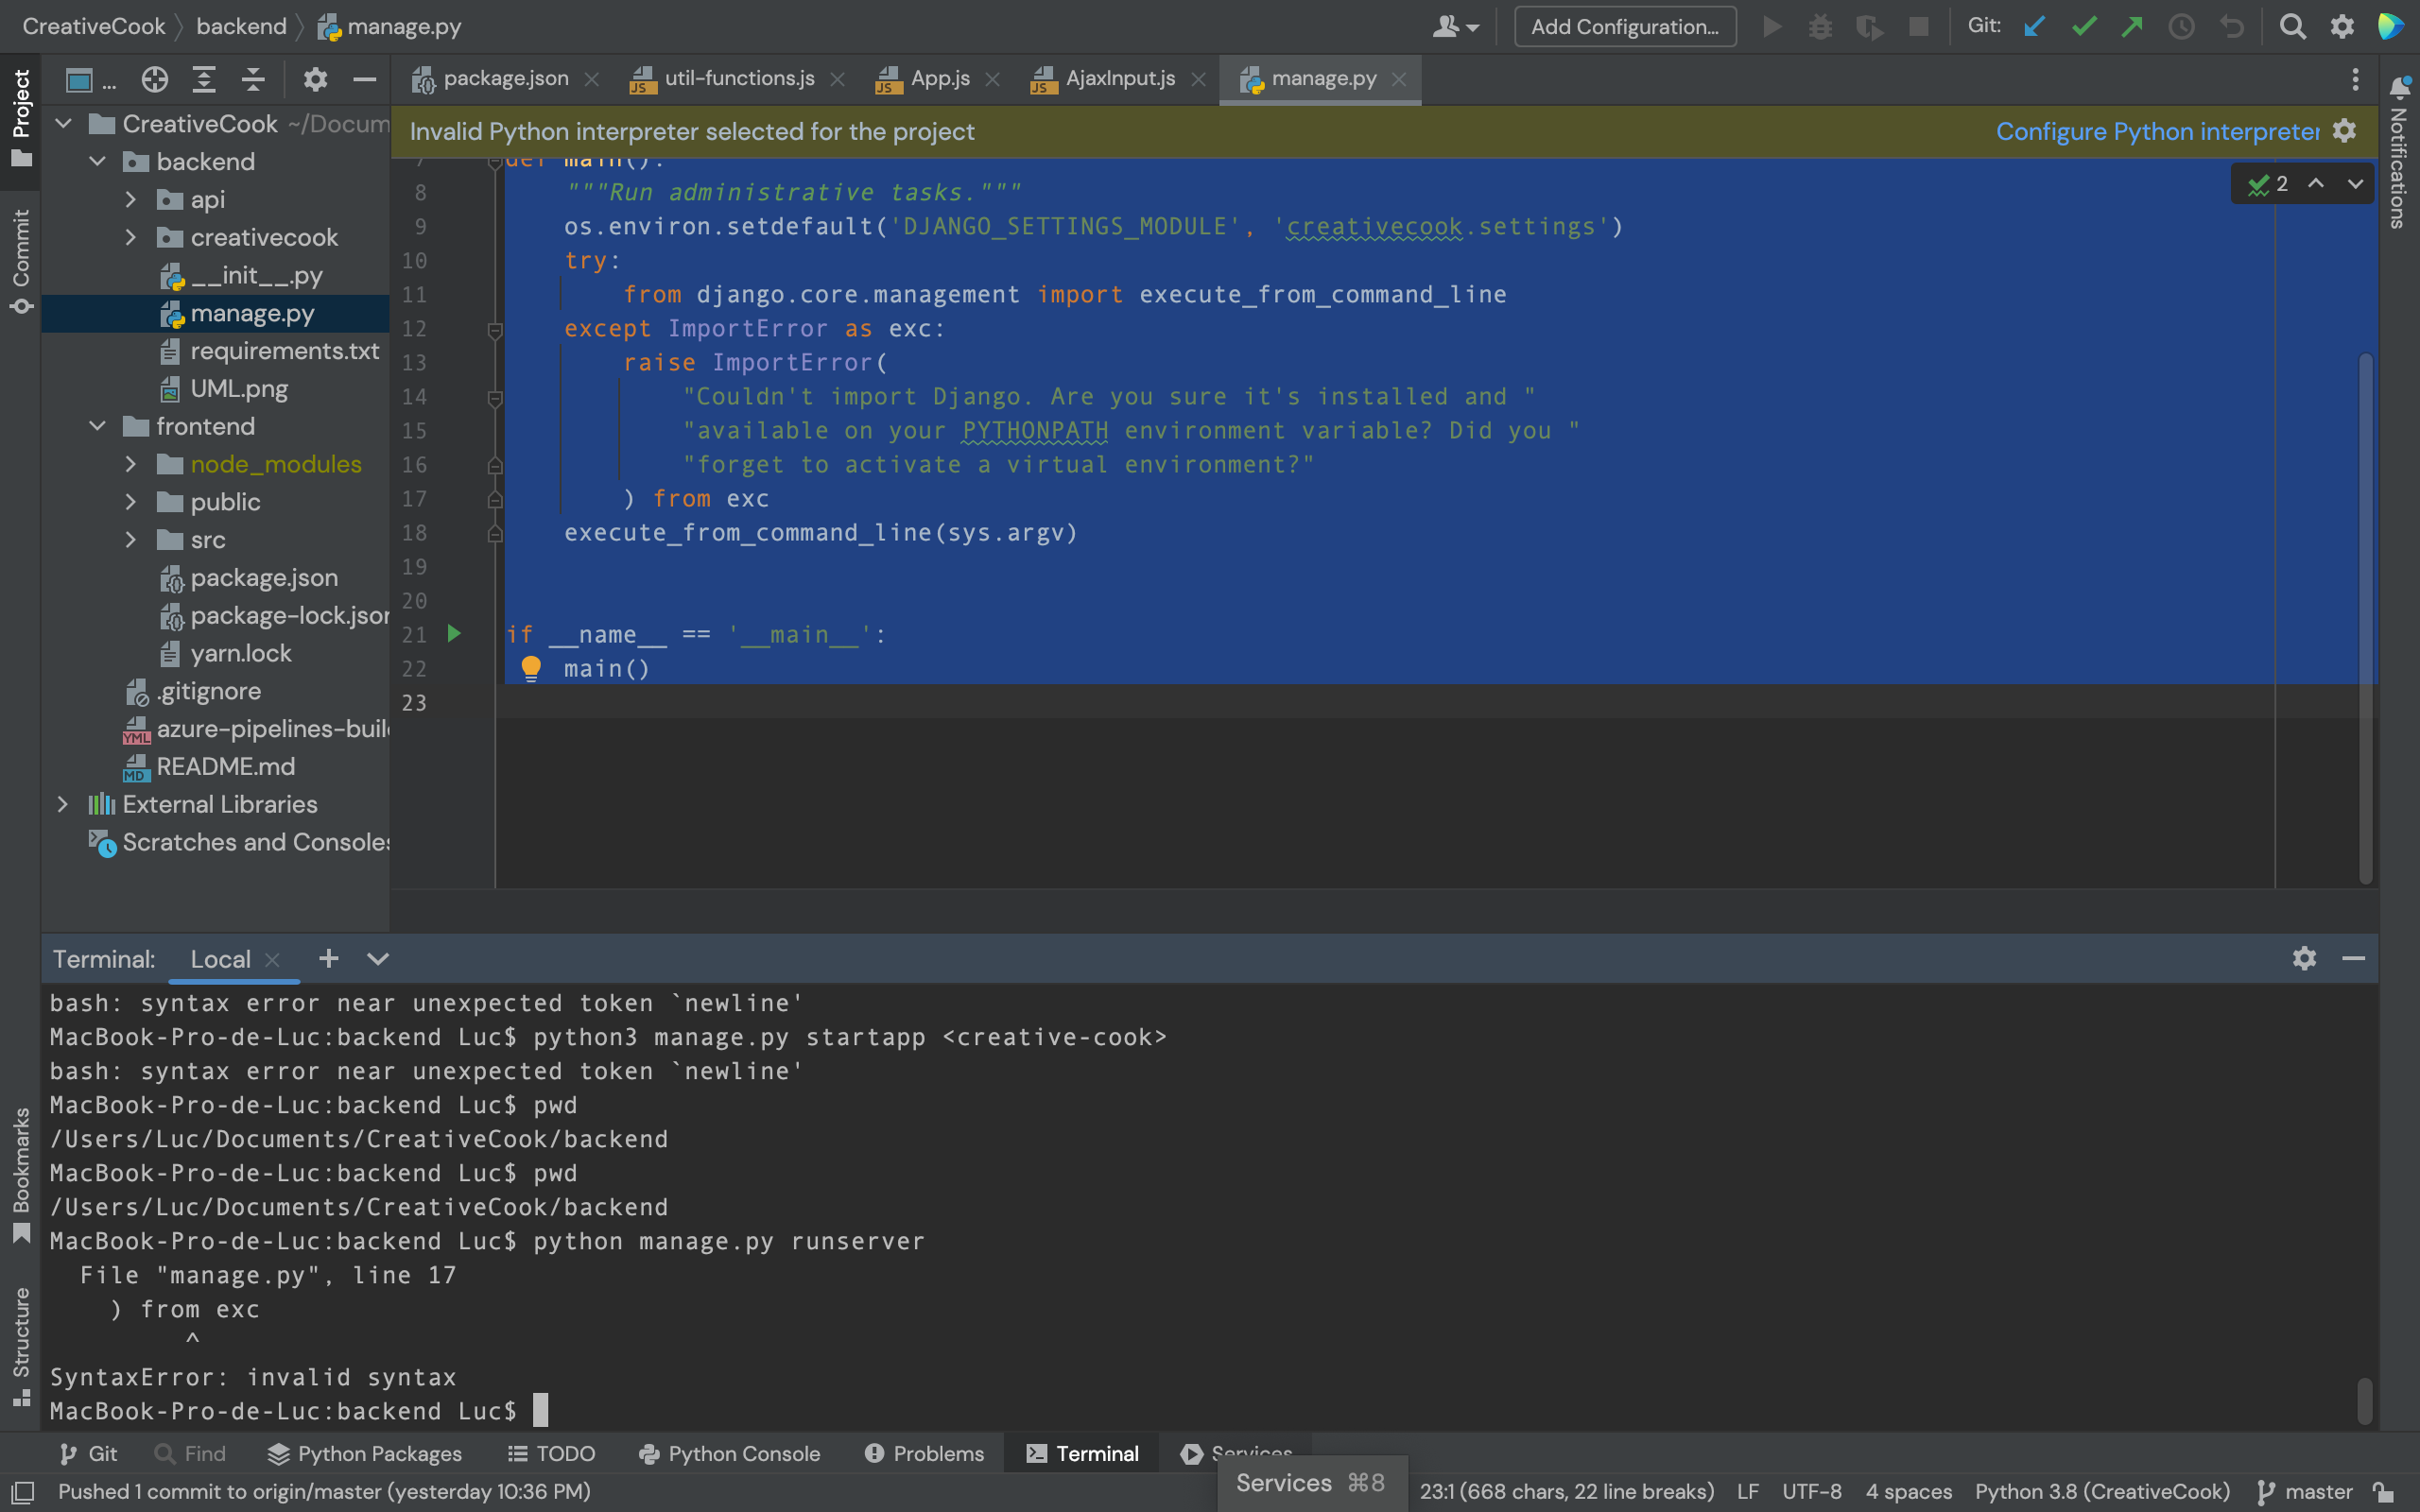
Task: Click the Git commit checkmark icon
Action: click(2083, 27)
